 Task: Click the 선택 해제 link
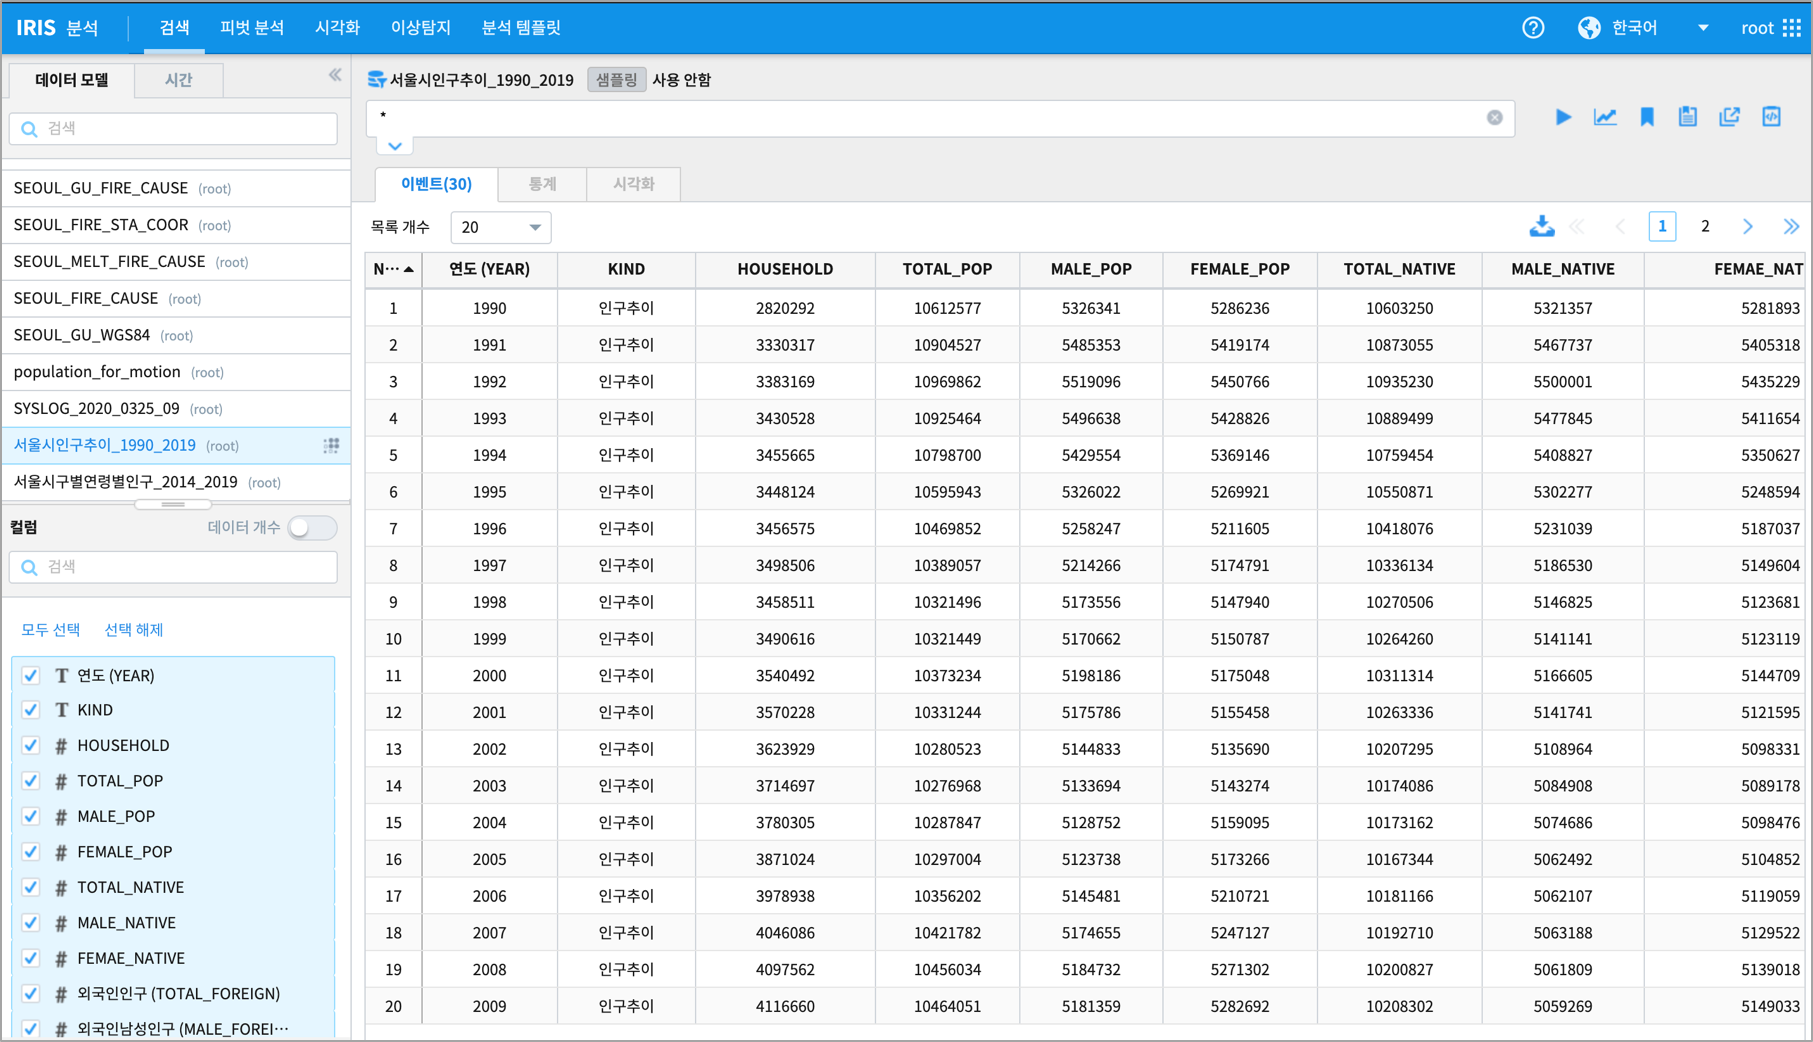coord(133,630)
